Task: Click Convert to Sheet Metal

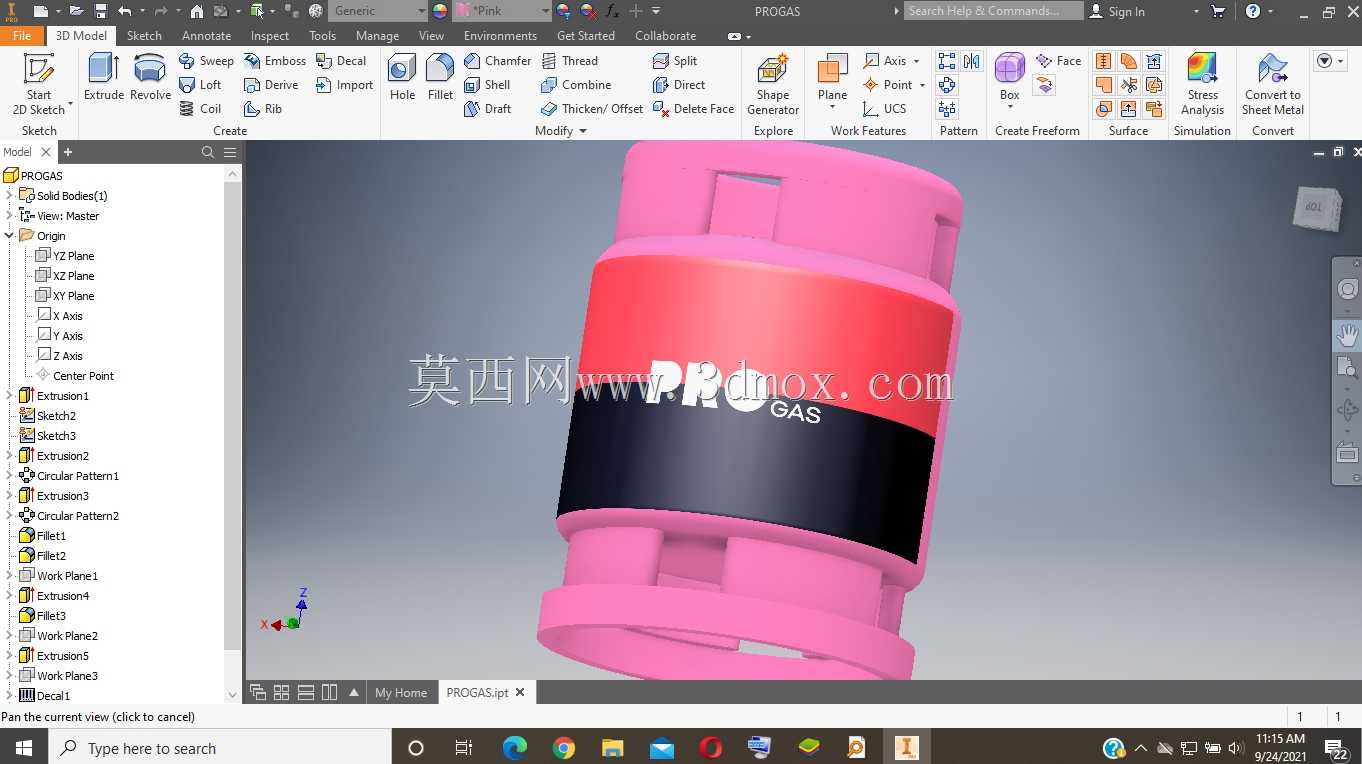Action: coord(1273,85)
